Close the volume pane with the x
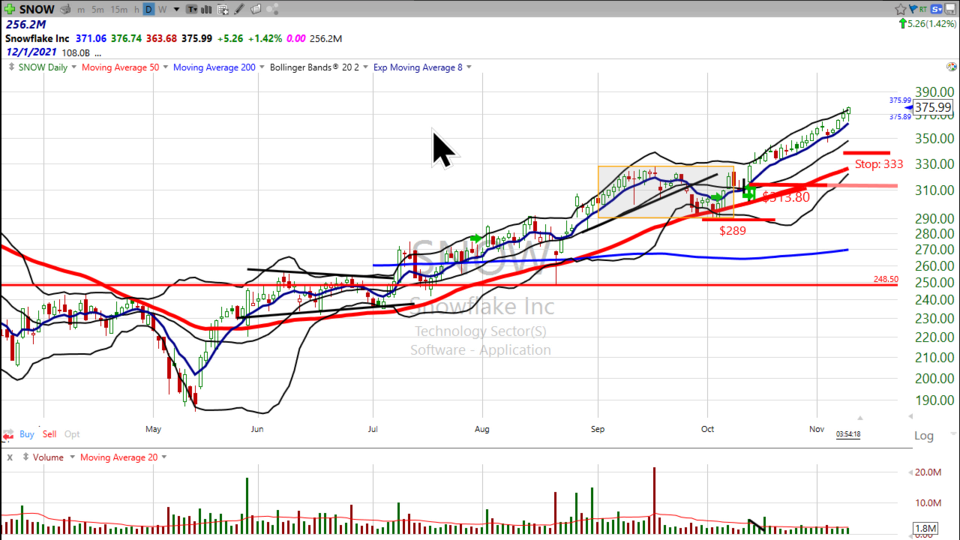Image resolution: width=960 pixels, height=540 pixels. pos(8,457)
